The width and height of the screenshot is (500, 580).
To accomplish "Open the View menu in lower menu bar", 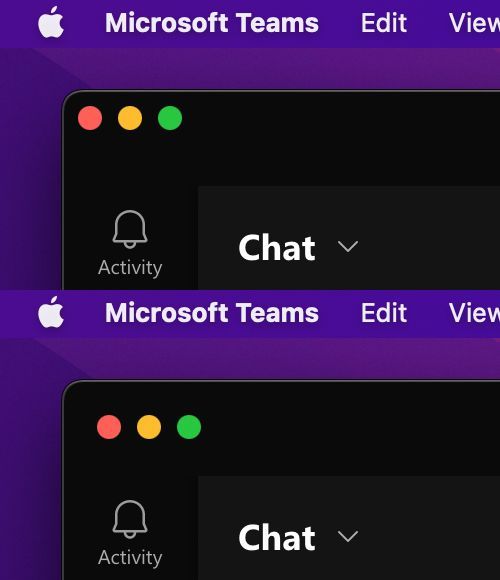I will (474, 313).
